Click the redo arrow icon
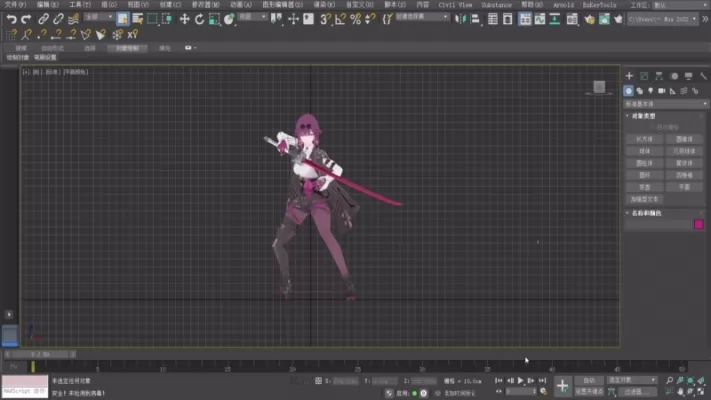Image resolution: width=711 pixels, height=400 pixels. click(x=26, y=19)
